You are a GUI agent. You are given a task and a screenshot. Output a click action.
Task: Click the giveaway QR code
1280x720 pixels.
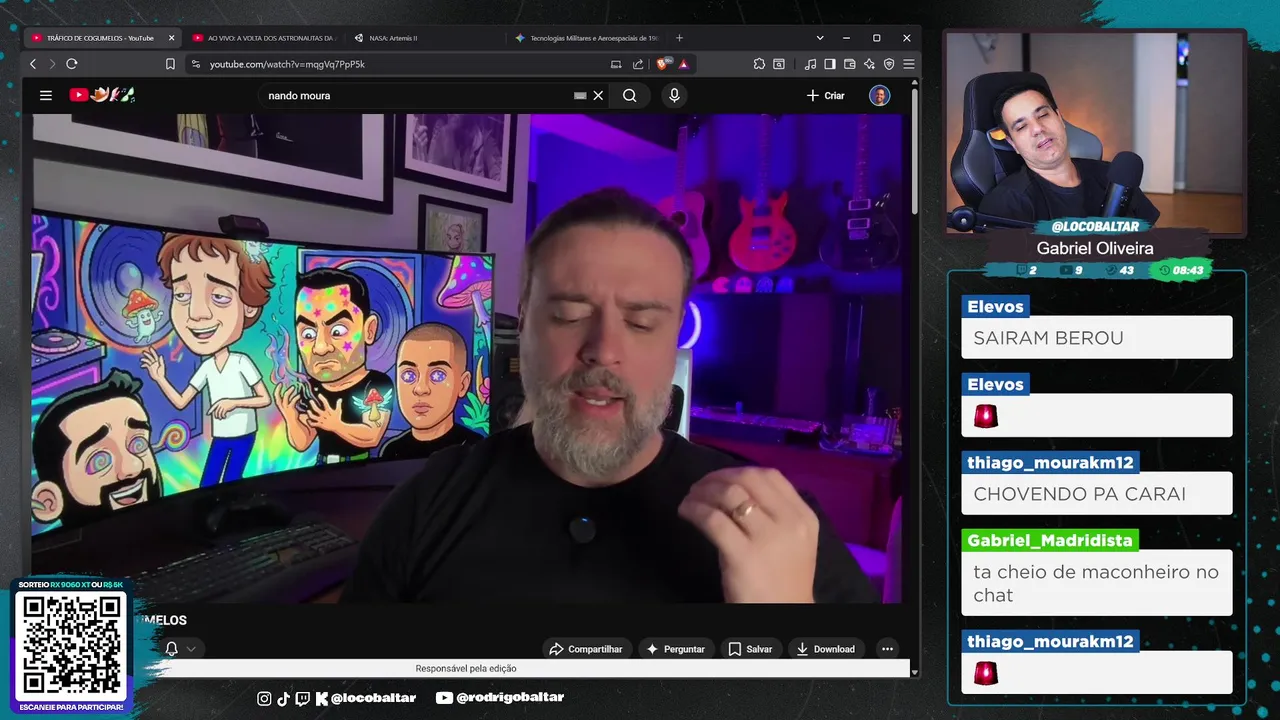point(70,645)
